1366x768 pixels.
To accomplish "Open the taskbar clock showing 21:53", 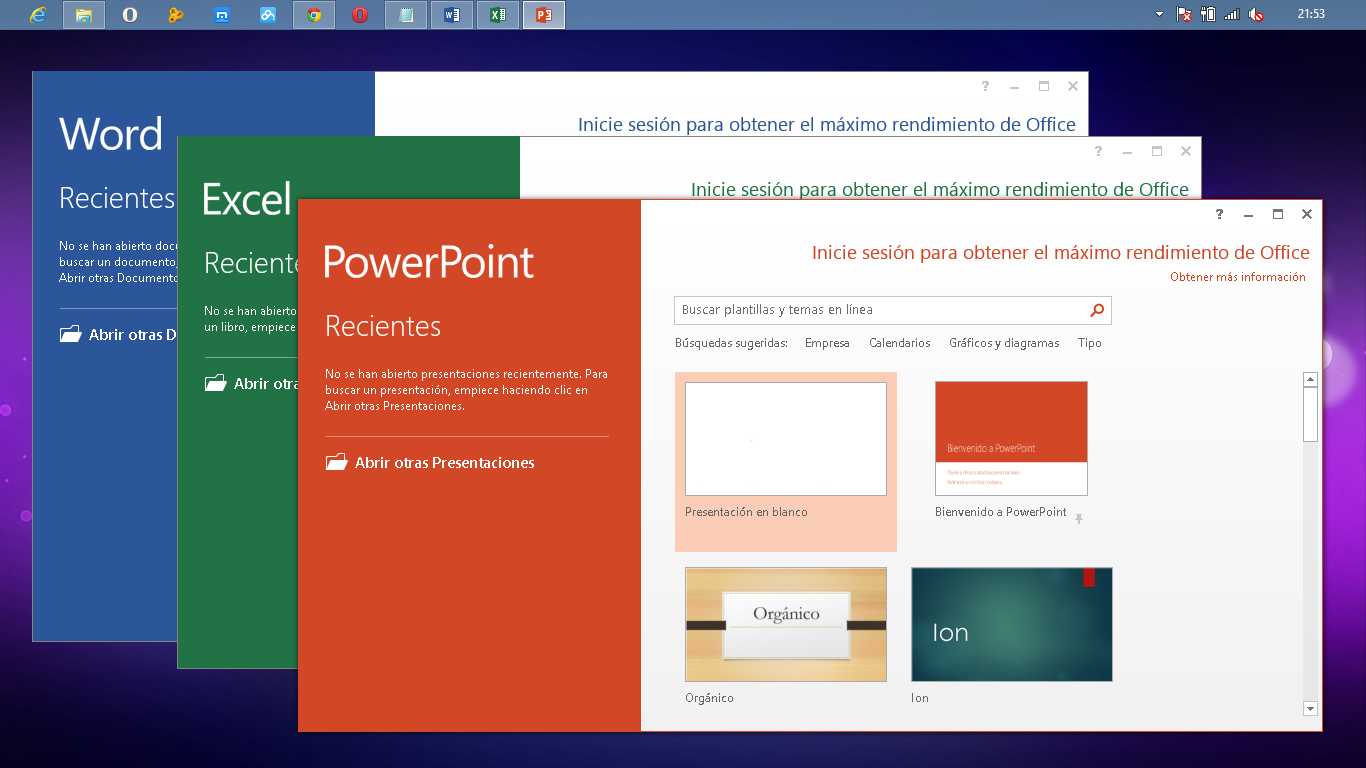I will pos(1311,14).
